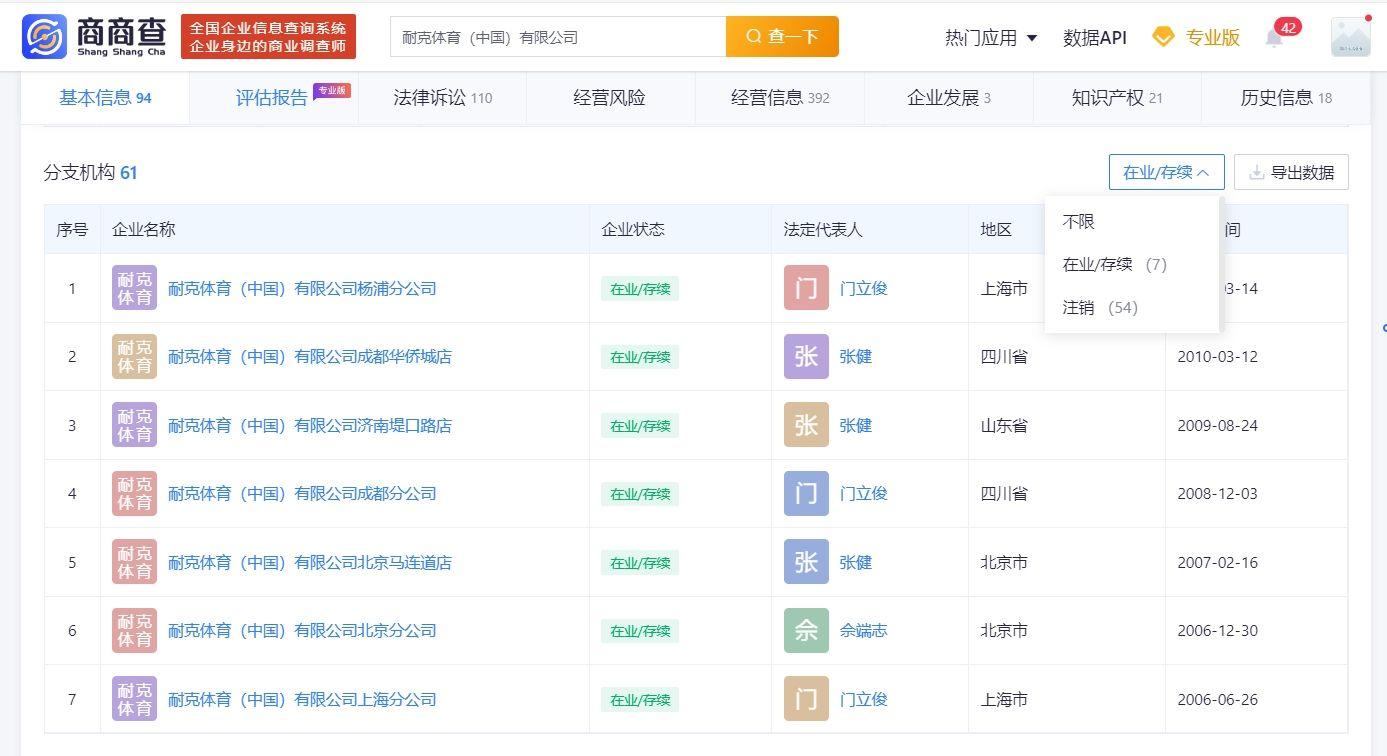Click 佘端志's avatar icon in row 6
Screen dimensions: 1387x756
[805, 630]
